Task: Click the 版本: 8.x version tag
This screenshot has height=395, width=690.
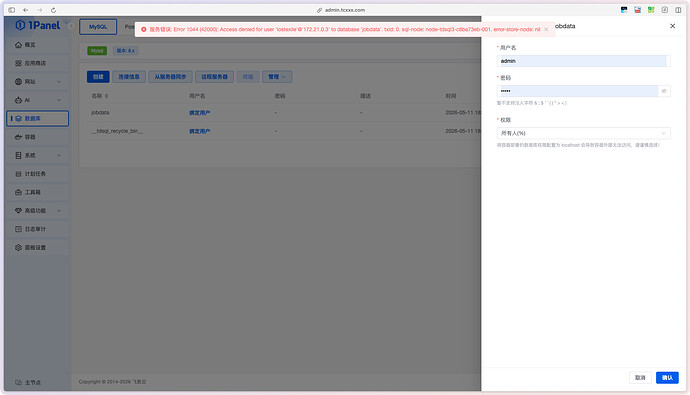Action: (125, 51)
